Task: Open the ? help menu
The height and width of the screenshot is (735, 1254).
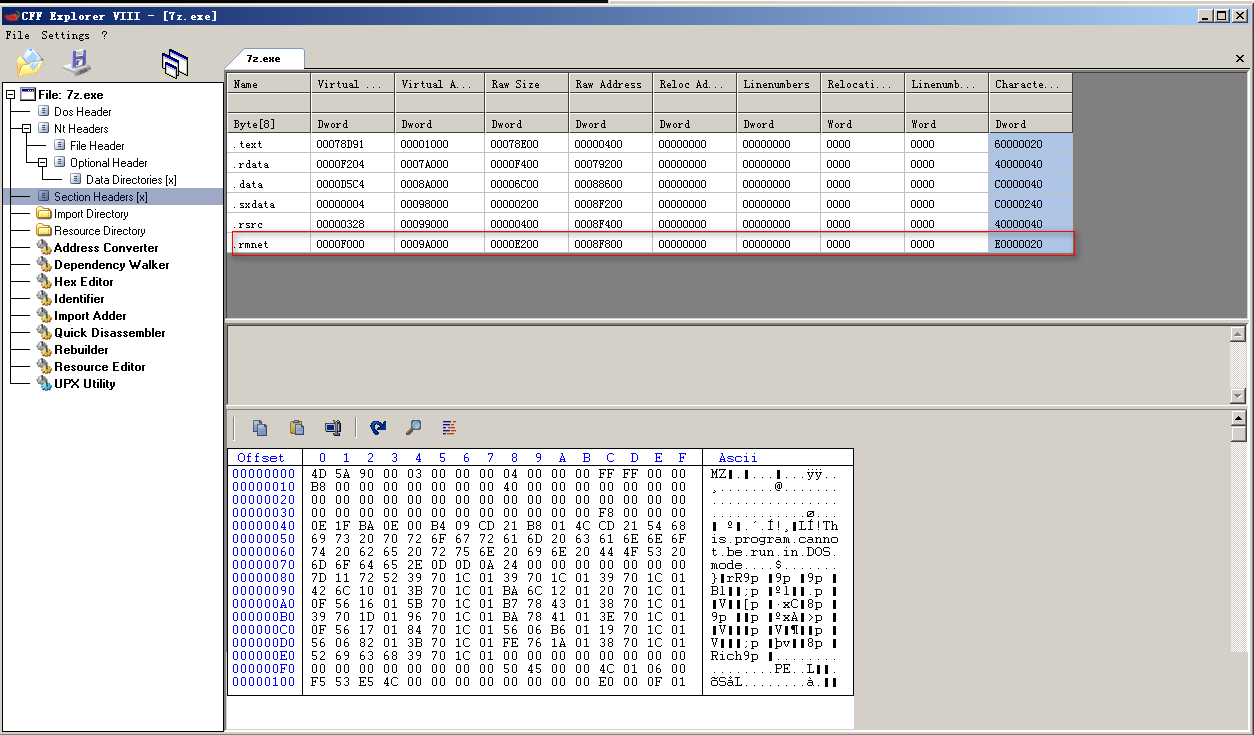Action: click(104, 35)
